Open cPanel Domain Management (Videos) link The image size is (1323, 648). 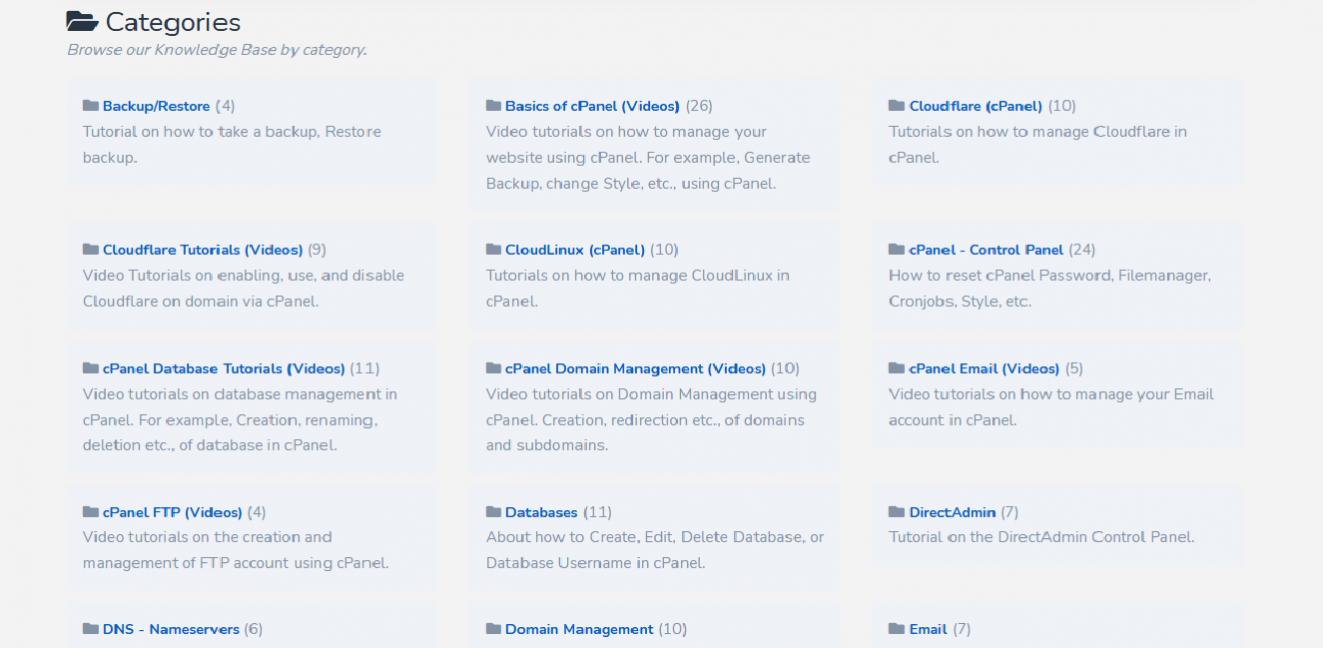point(635,369)
